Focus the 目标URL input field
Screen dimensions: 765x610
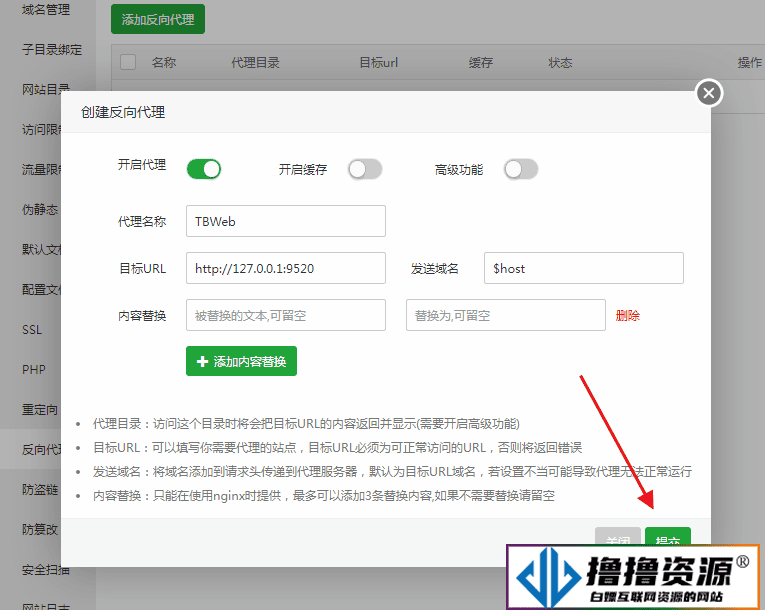coord(286,268)
